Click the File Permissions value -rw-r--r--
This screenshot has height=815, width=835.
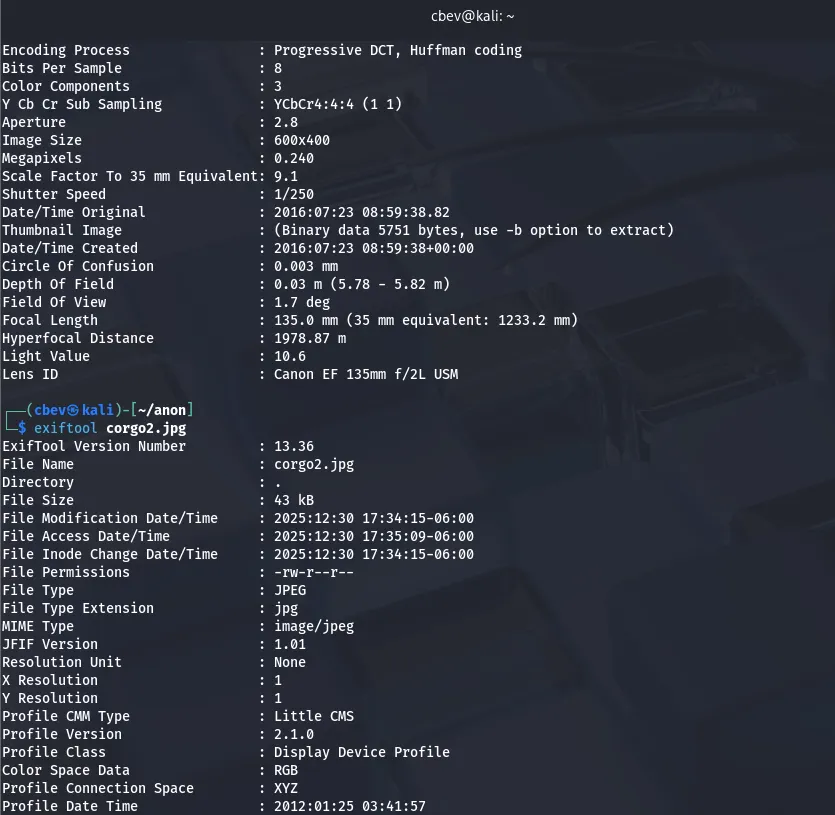pyautogui.click(x=314, y=572)
